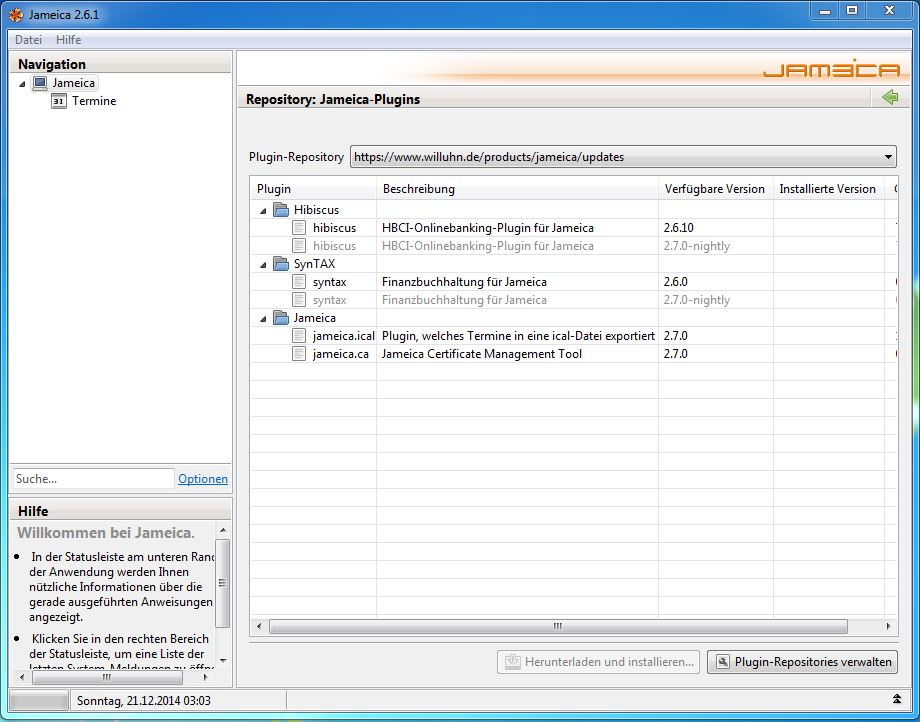
Task: Click 'Willkommen bei Jameica.' help heading
Action: tap(106, 533)
